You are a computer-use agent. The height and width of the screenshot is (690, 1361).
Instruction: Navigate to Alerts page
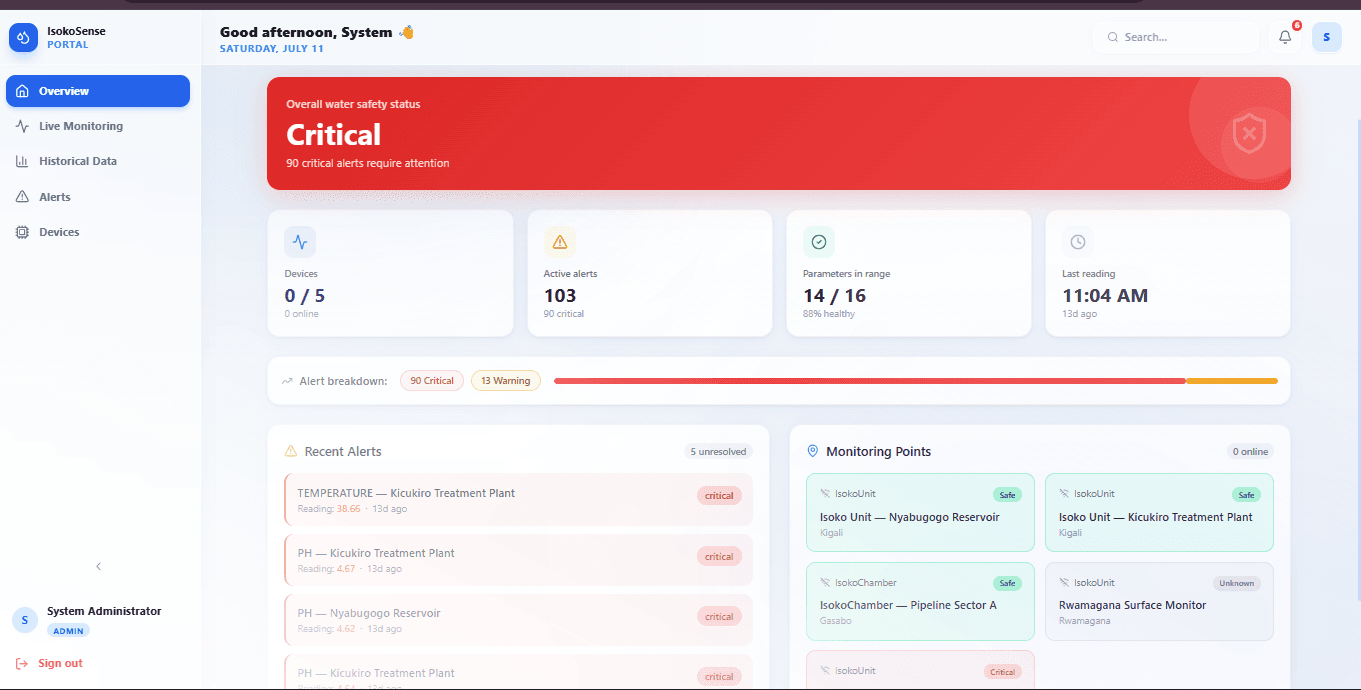tap(98, 197)
